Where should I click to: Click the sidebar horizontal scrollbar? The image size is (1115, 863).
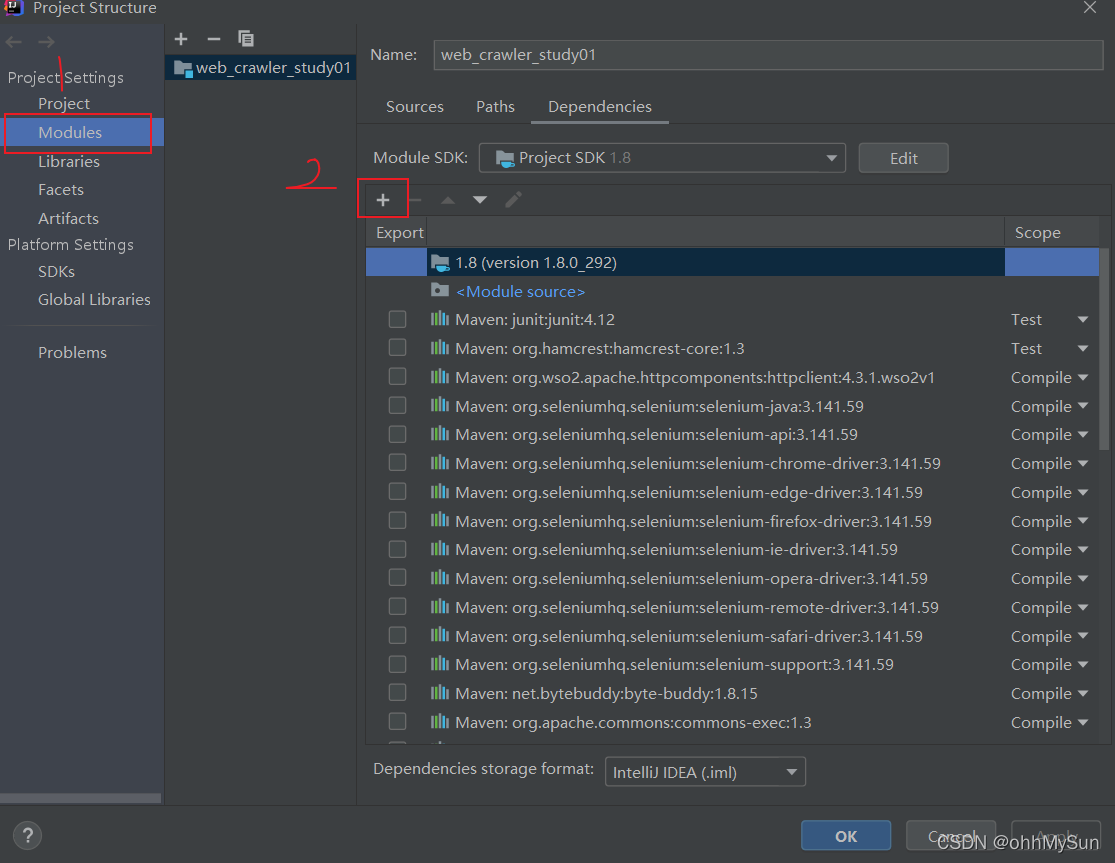click(80, 798)
